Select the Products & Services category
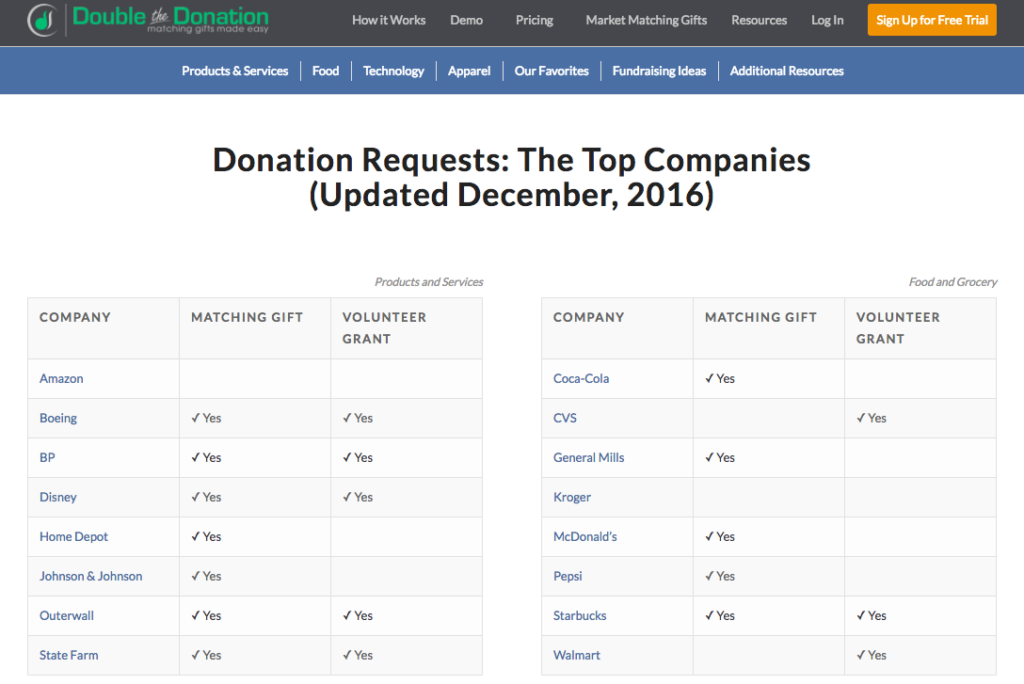 234,70
